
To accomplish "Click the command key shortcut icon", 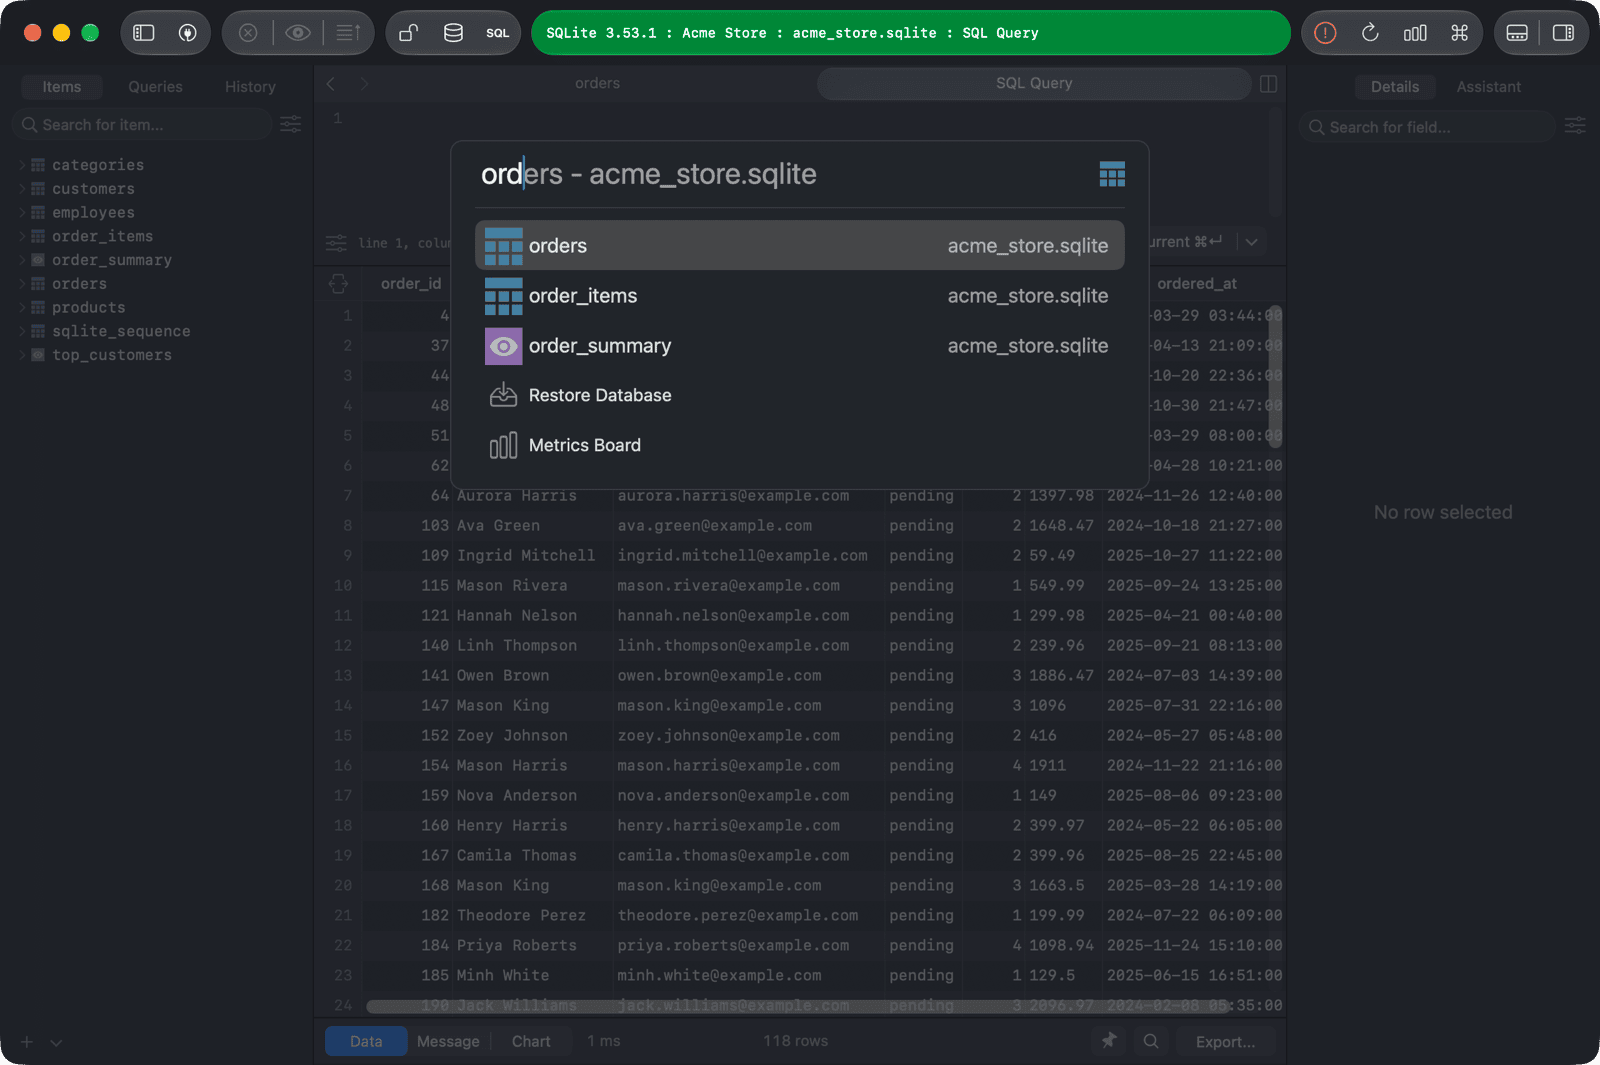I will tap(1460, 33).
